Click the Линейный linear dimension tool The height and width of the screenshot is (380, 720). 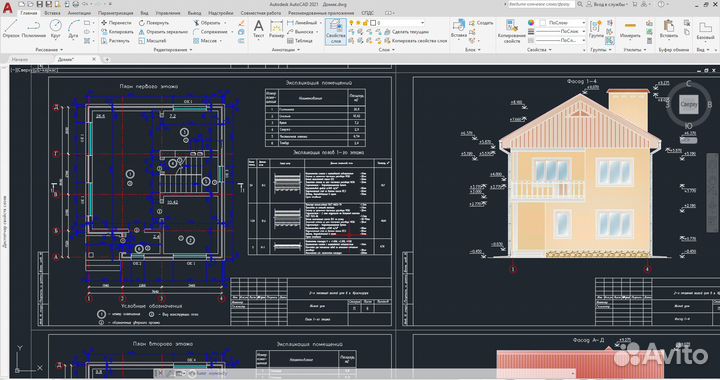[x=302, y=22]
